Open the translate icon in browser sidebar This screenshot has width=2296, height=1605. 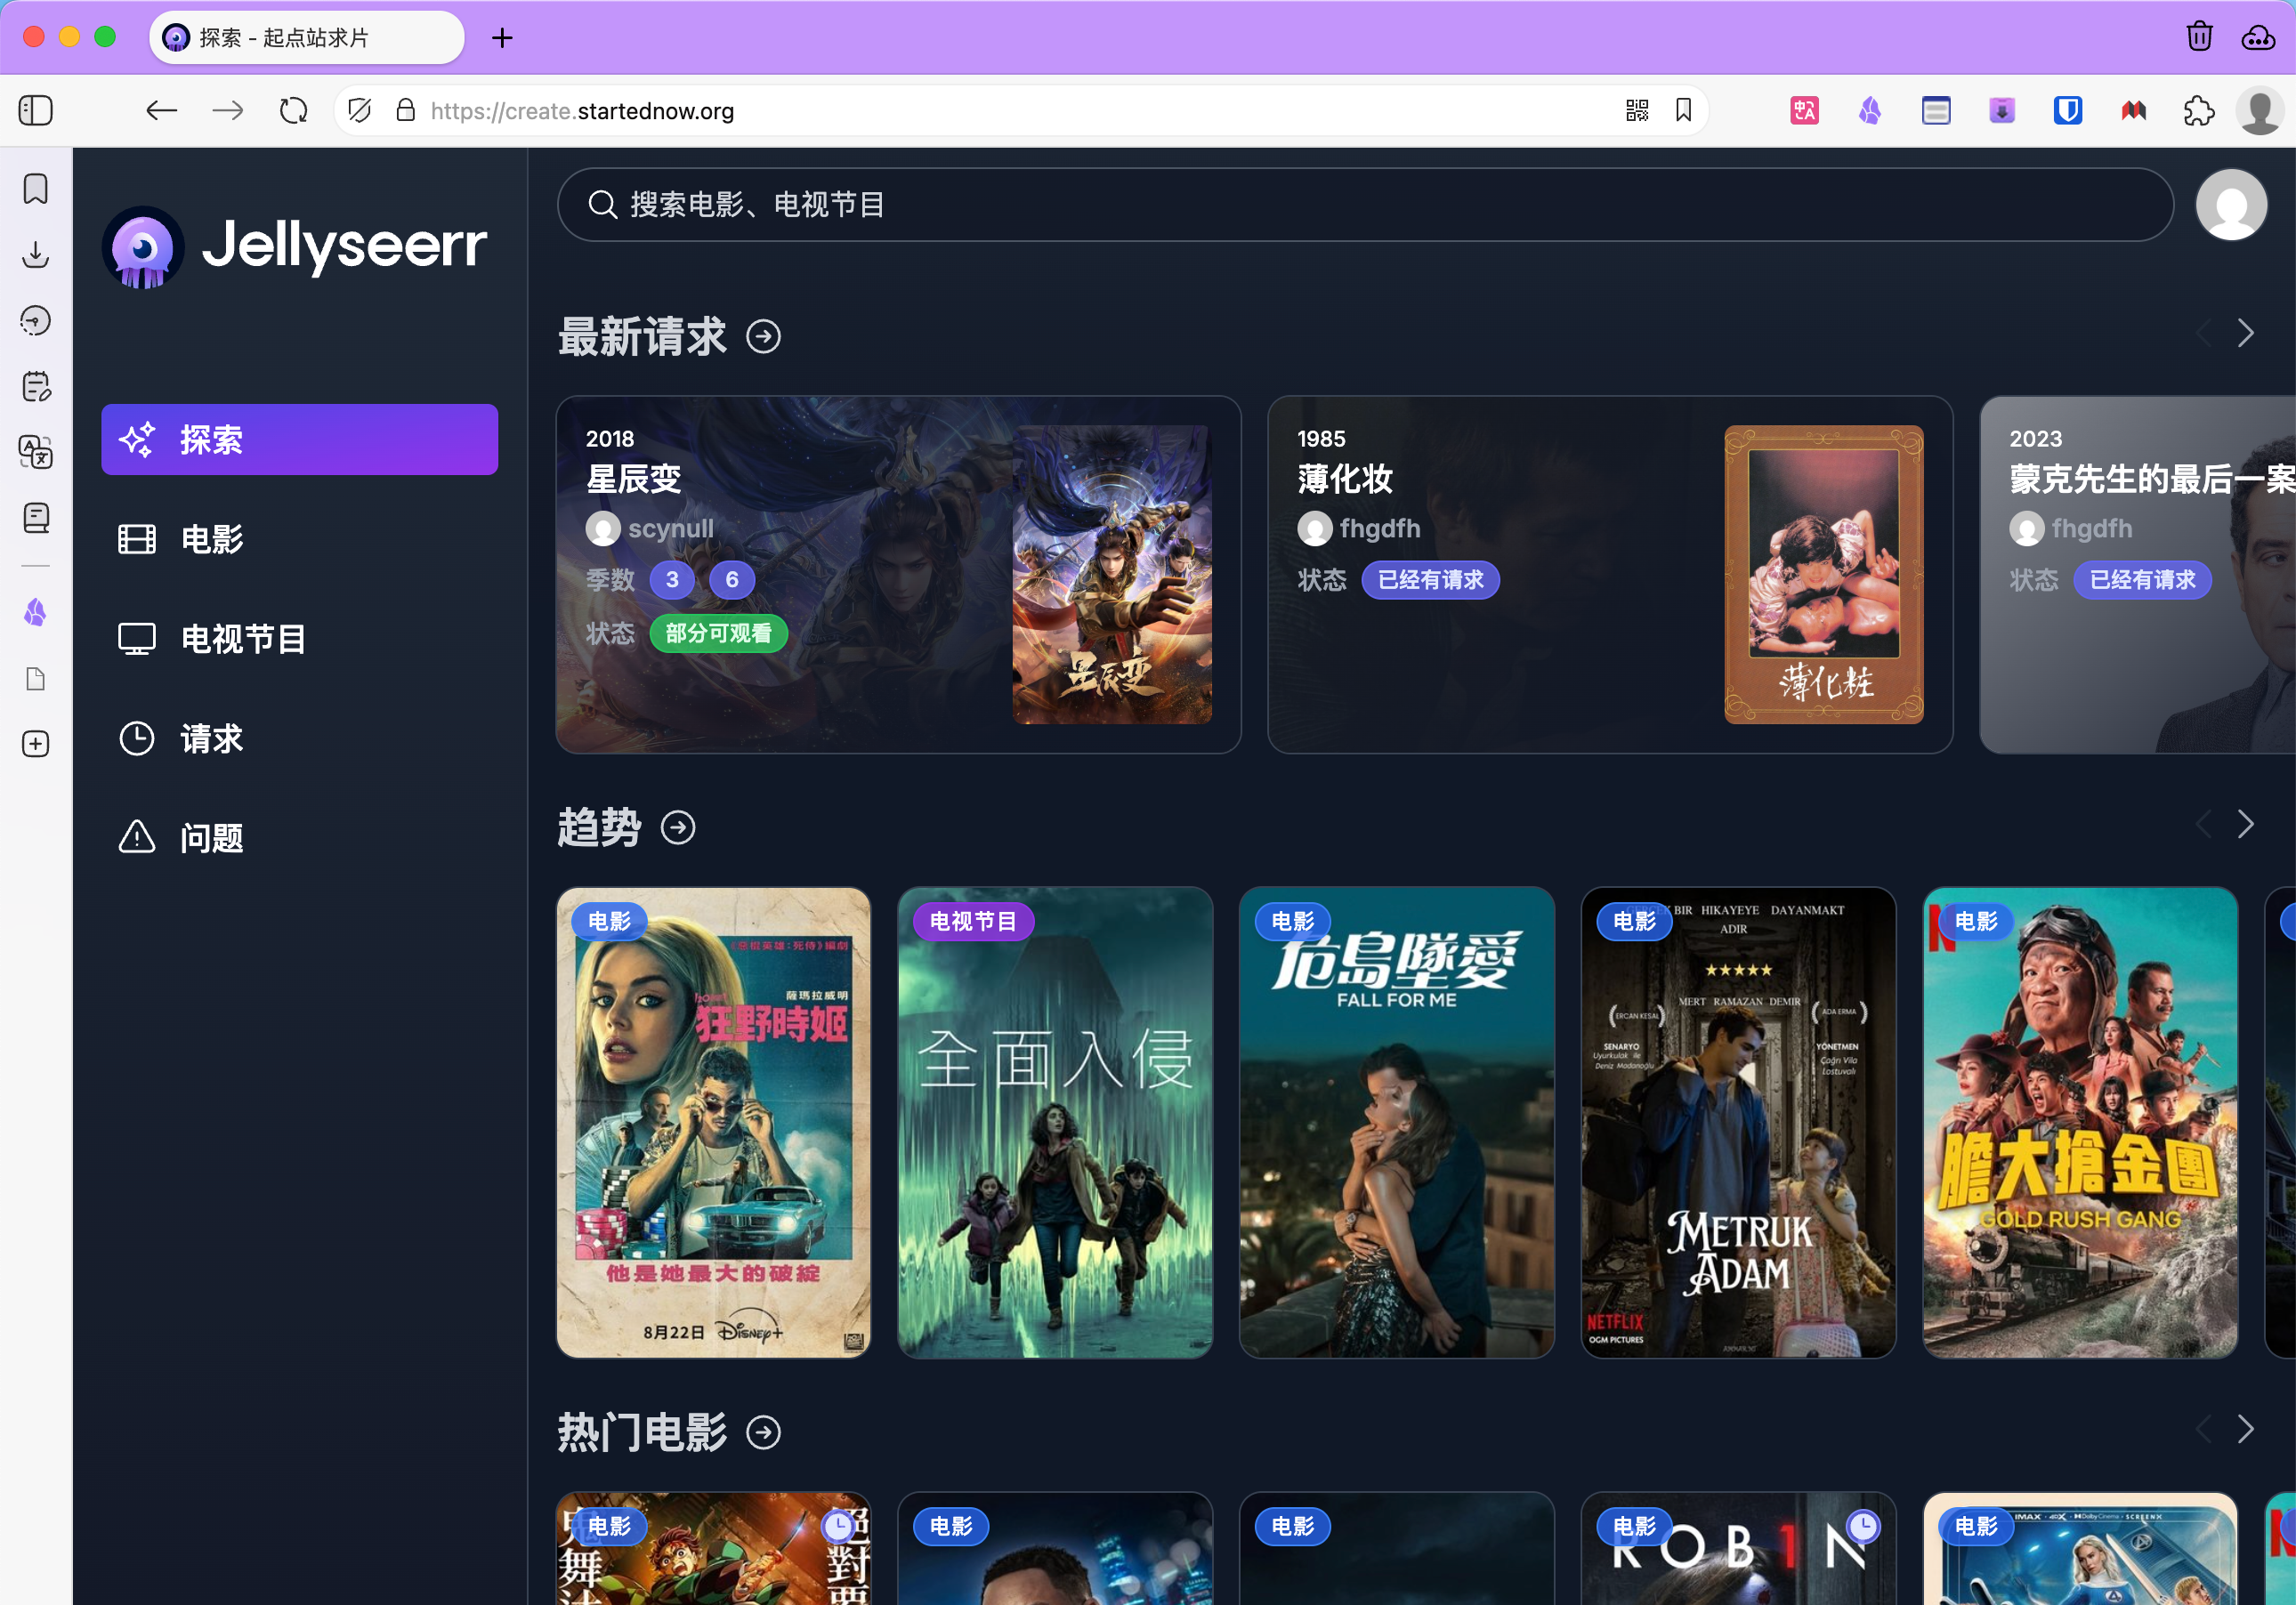point(36,453)
